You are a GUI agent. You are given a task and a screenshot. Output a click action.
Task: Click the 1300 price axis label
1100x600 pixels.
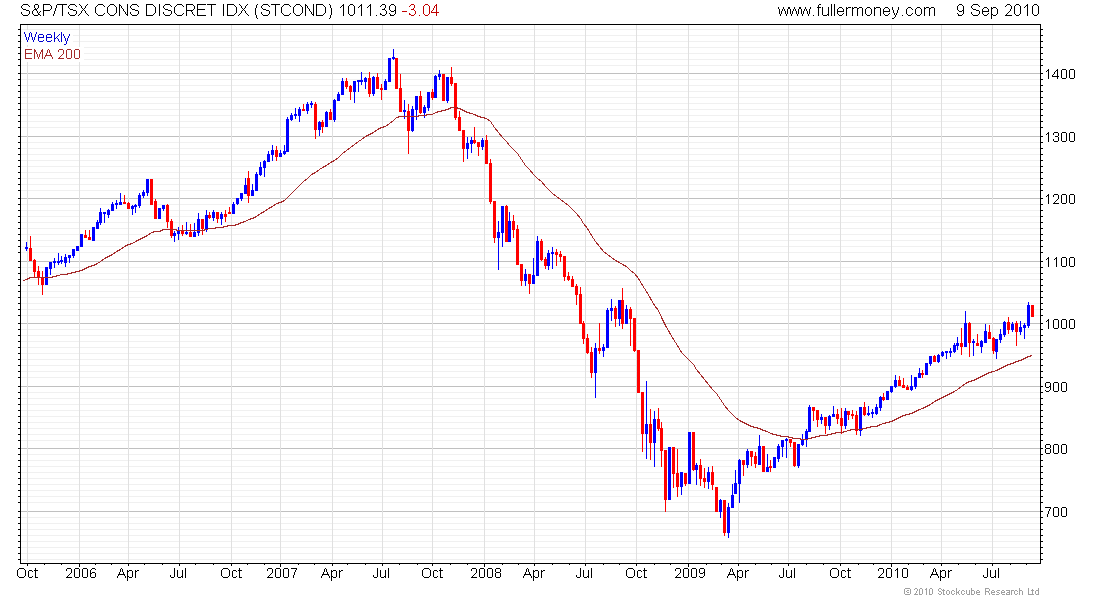[1059, 137]
